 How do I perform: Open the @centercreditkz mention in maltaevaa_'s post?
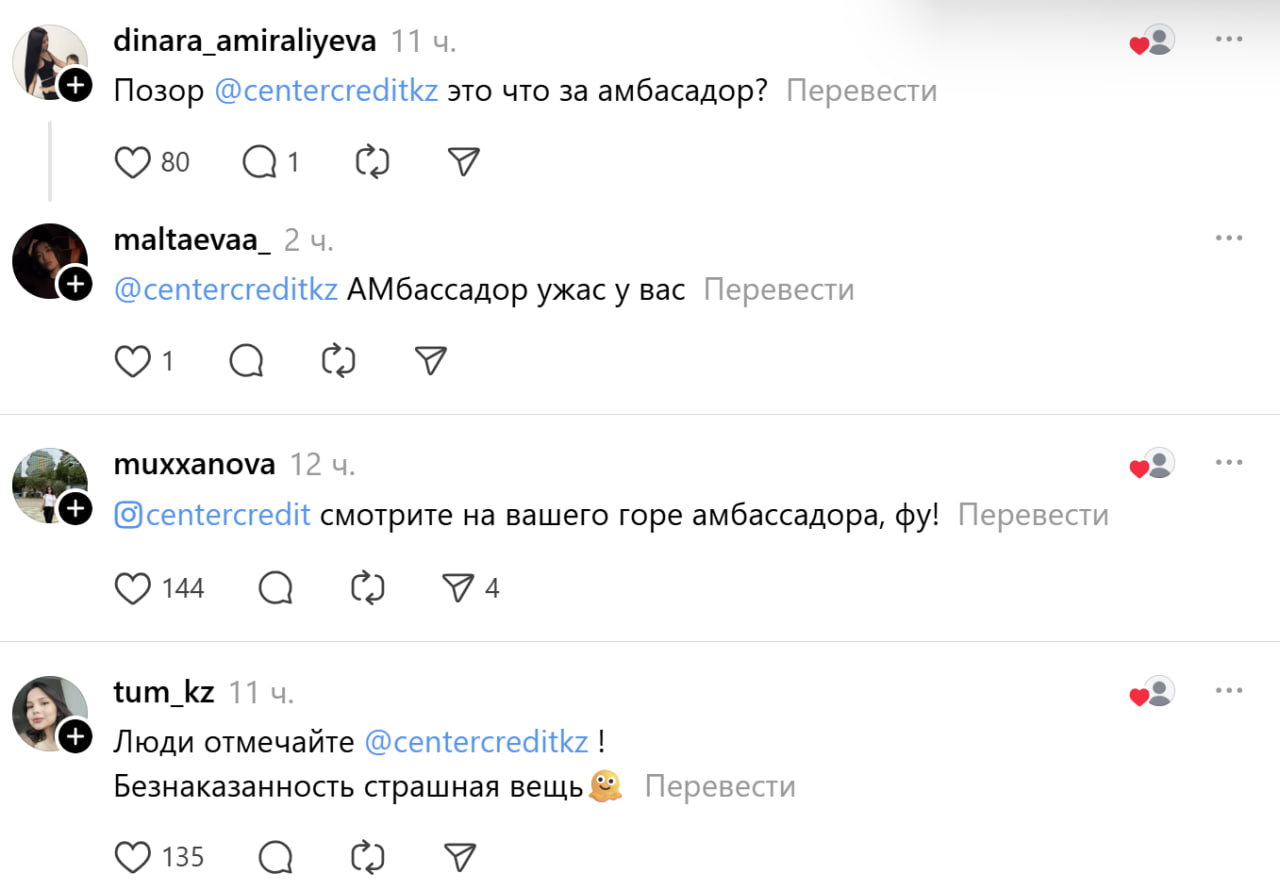tap(226, 290)
